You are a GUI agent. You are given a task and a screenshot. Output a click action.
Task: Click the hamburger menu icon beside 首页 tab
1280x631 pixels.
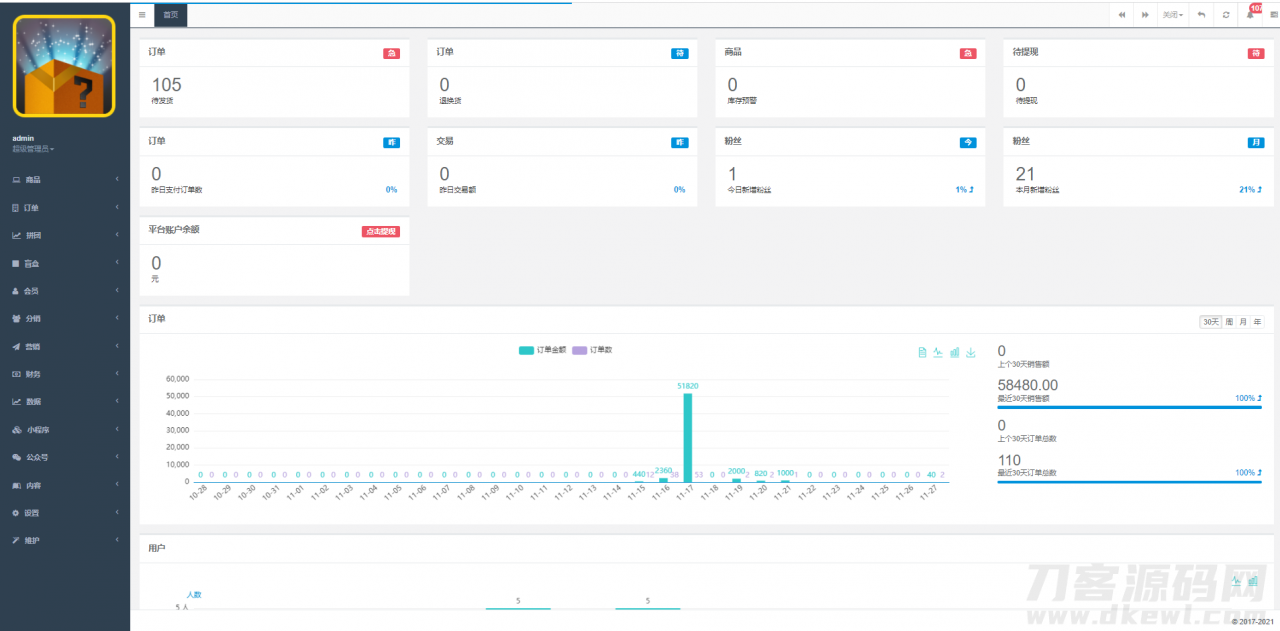point(142,15)
